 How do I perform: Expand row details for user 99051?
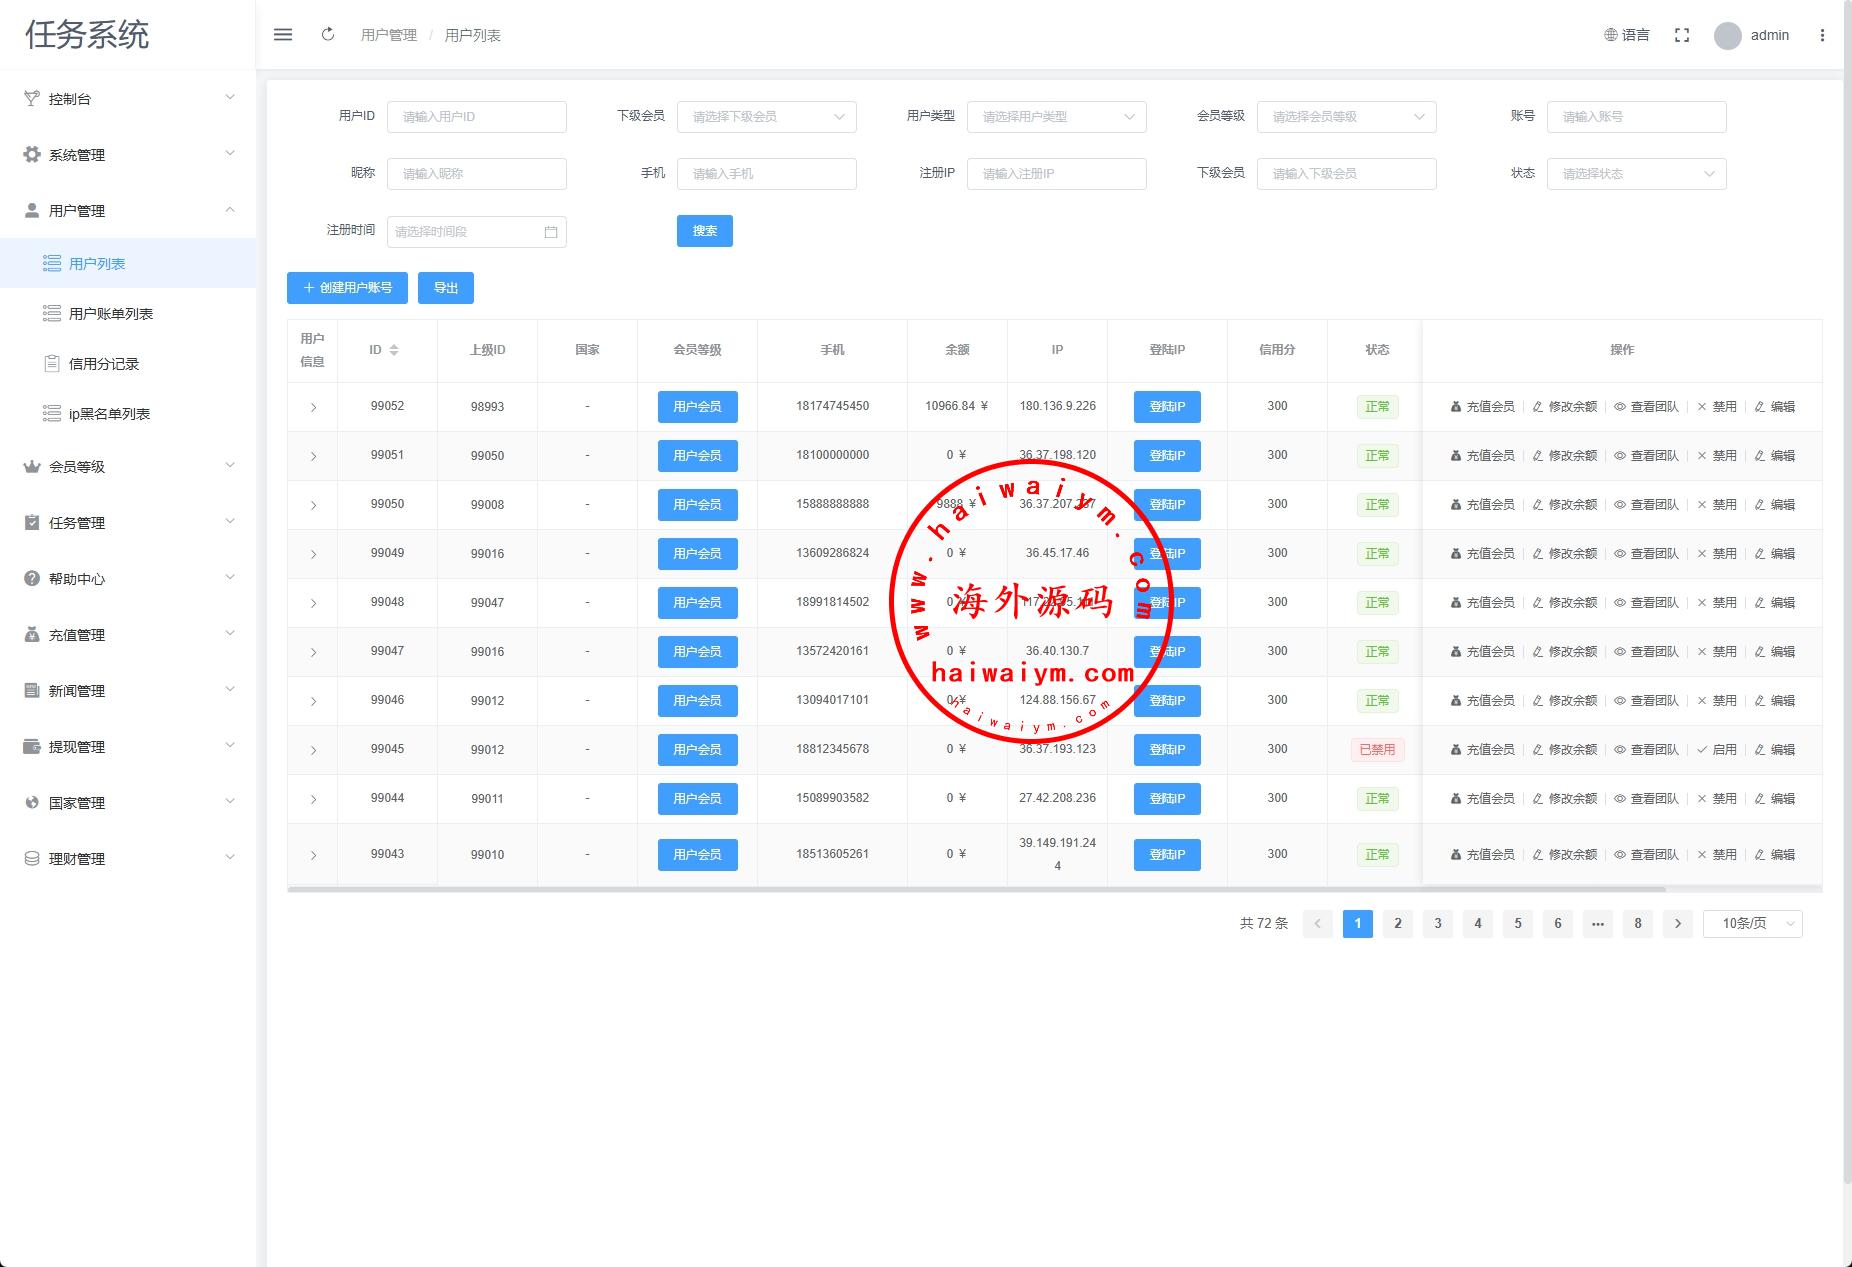coord(313,456)
